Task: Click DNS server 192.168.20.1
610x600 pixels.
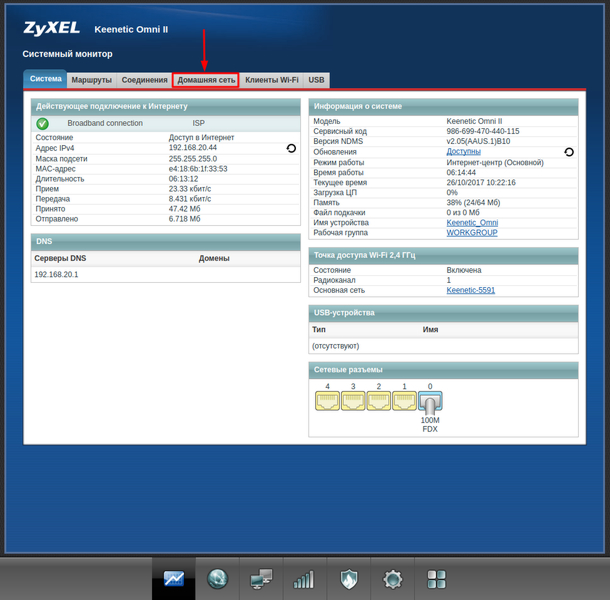Action: 56,275
